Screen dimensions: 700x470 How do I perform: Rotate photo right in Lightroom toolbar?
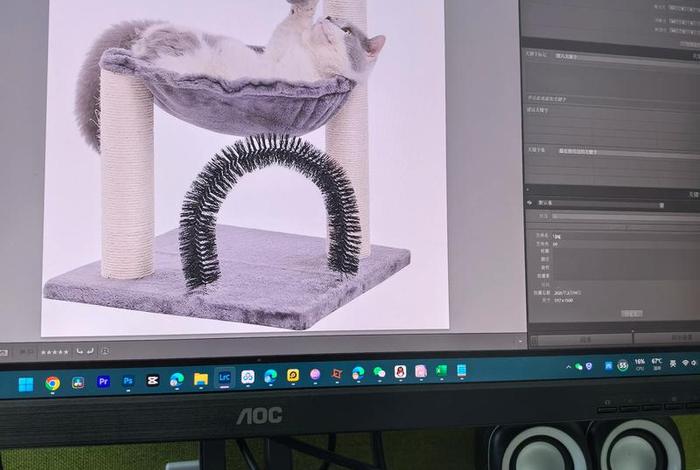[90, 351]
